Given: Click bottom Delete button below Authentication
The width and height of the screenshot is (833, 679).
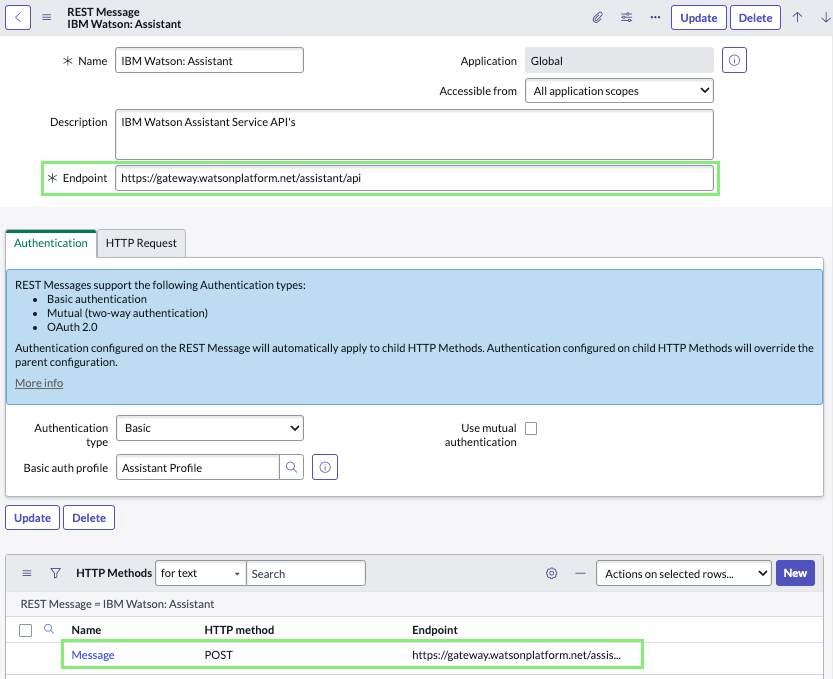Looking at the screenshot, I should 89,517.
